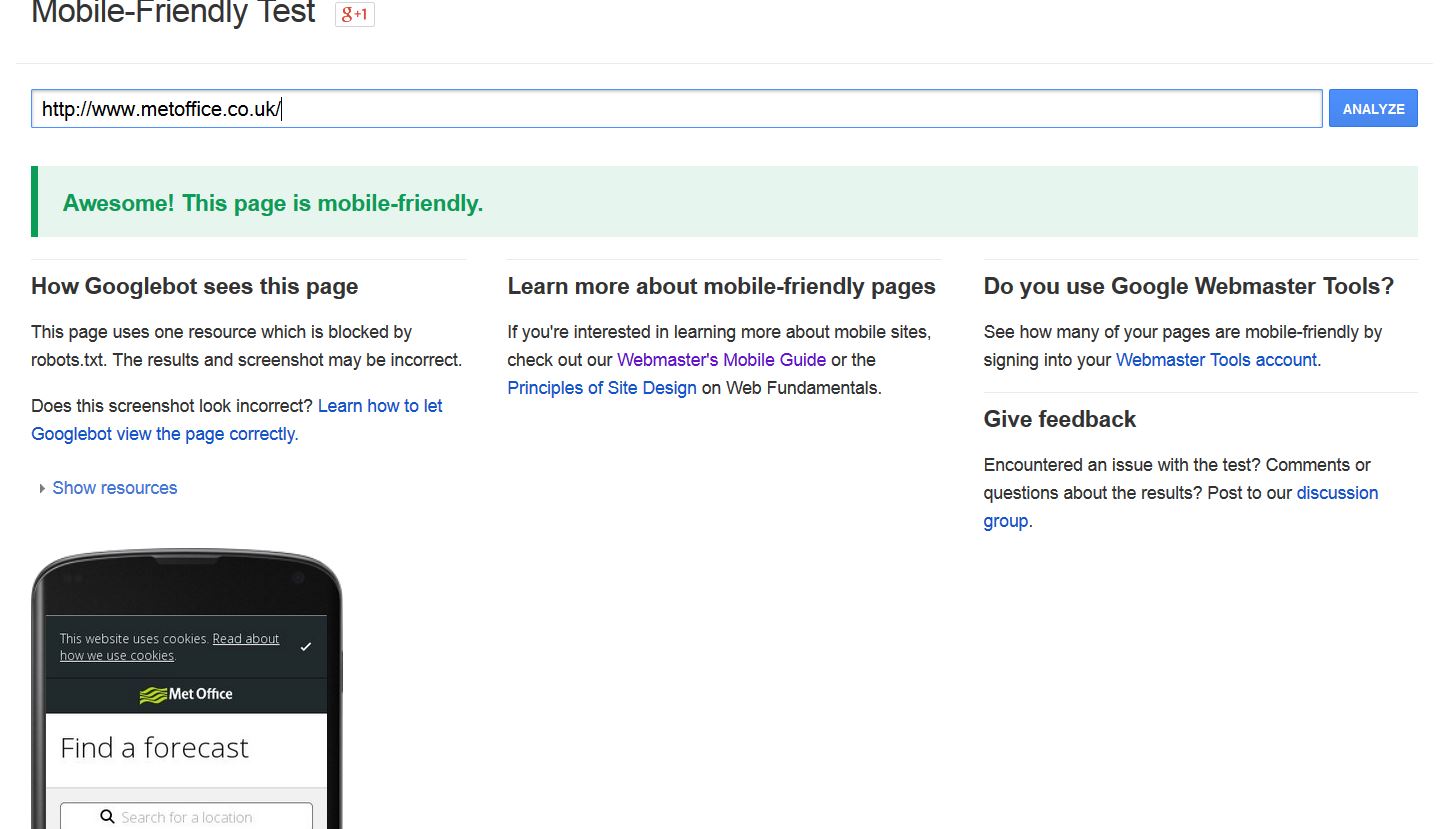Visit the discussion group link

click(x=1337, y=493)
